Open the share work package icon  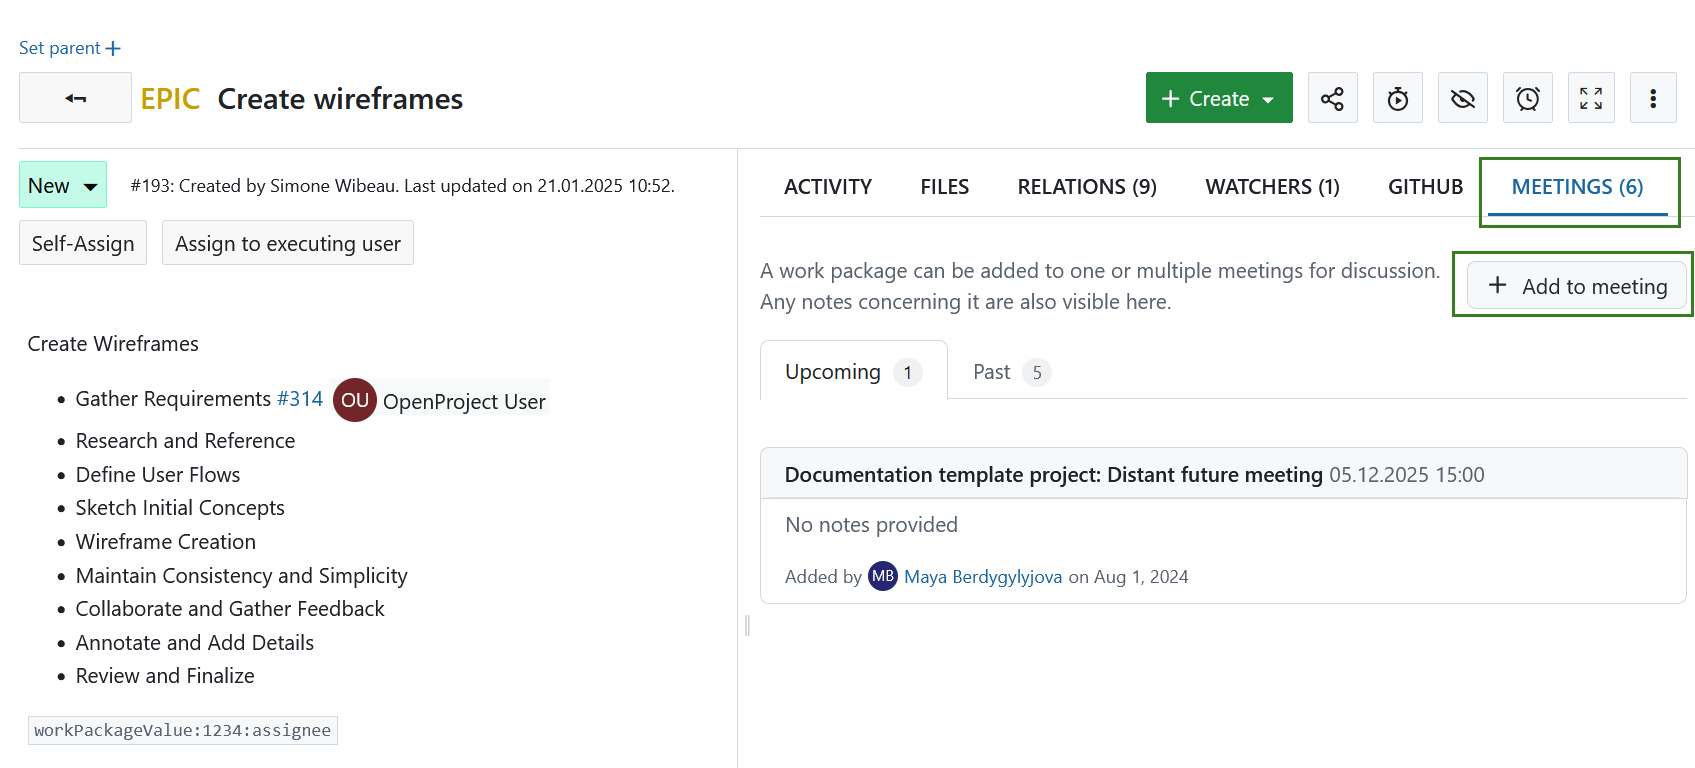point(1332,98)
